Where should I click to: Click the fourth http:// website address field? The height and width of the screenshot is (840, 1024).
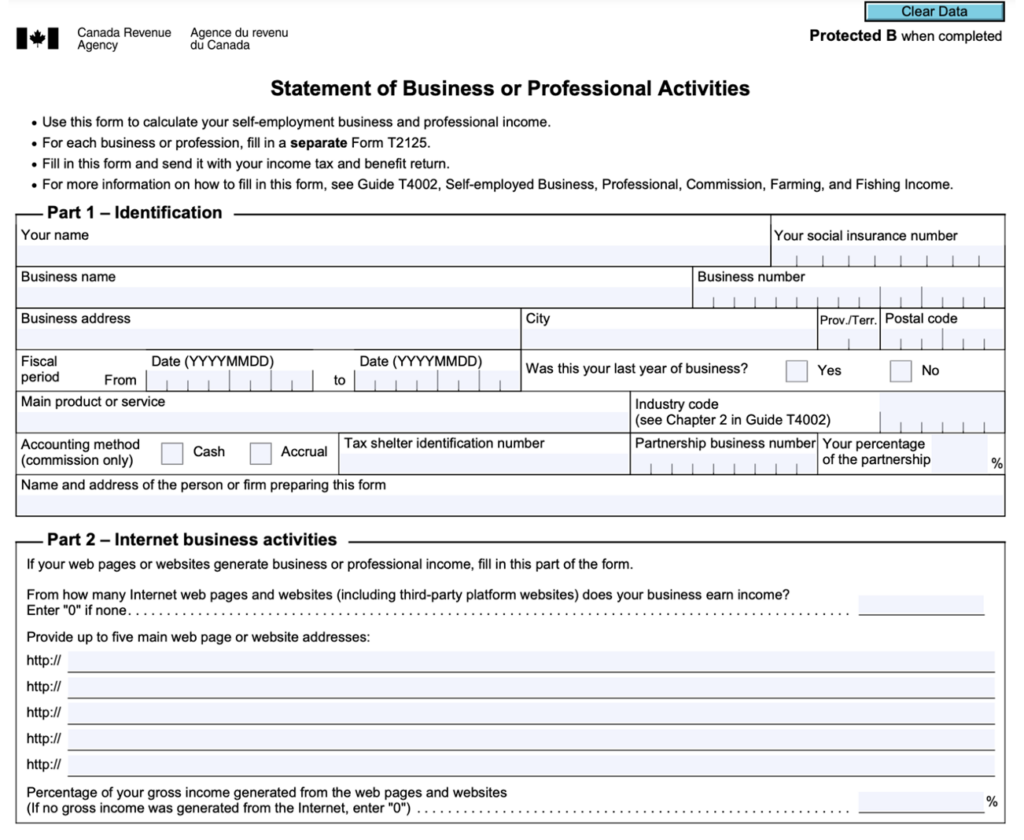coord(531,739)
